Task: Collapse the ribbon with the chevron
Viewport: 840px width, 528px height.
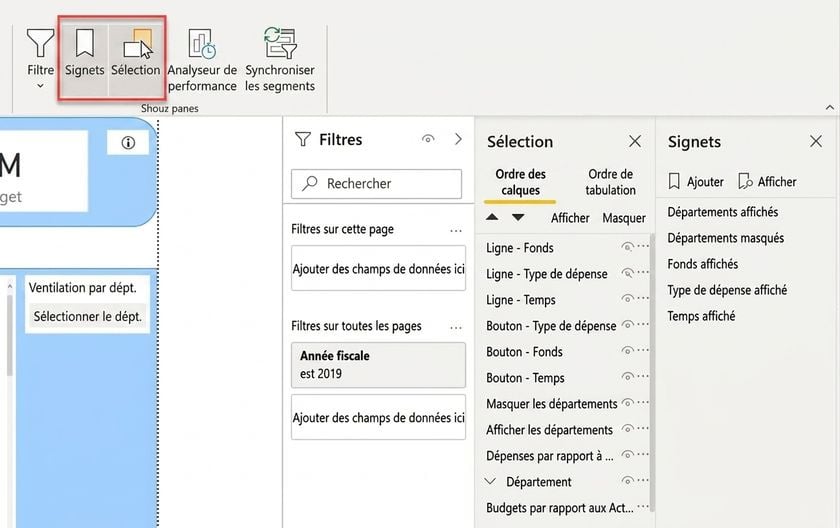Action: pyautogui.click(x=829, y=108)
